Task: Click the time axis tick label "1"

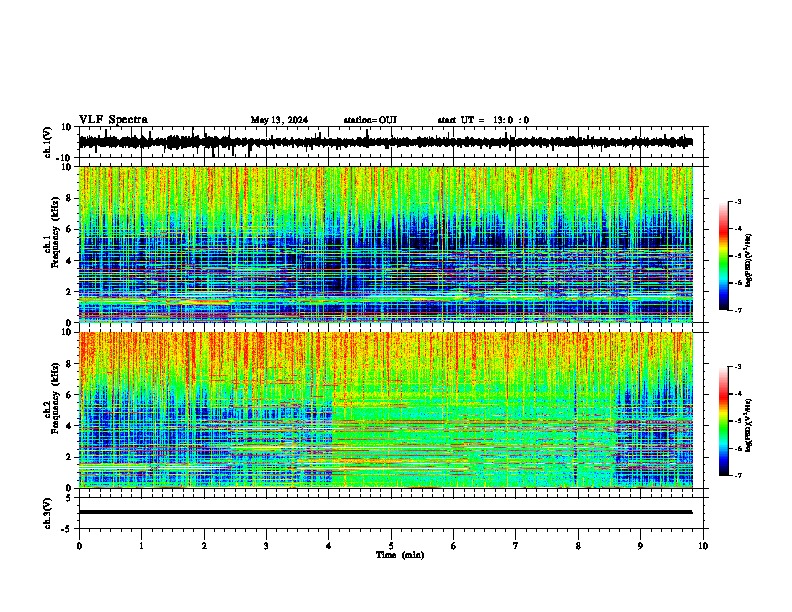Action: tap(141, 546)
